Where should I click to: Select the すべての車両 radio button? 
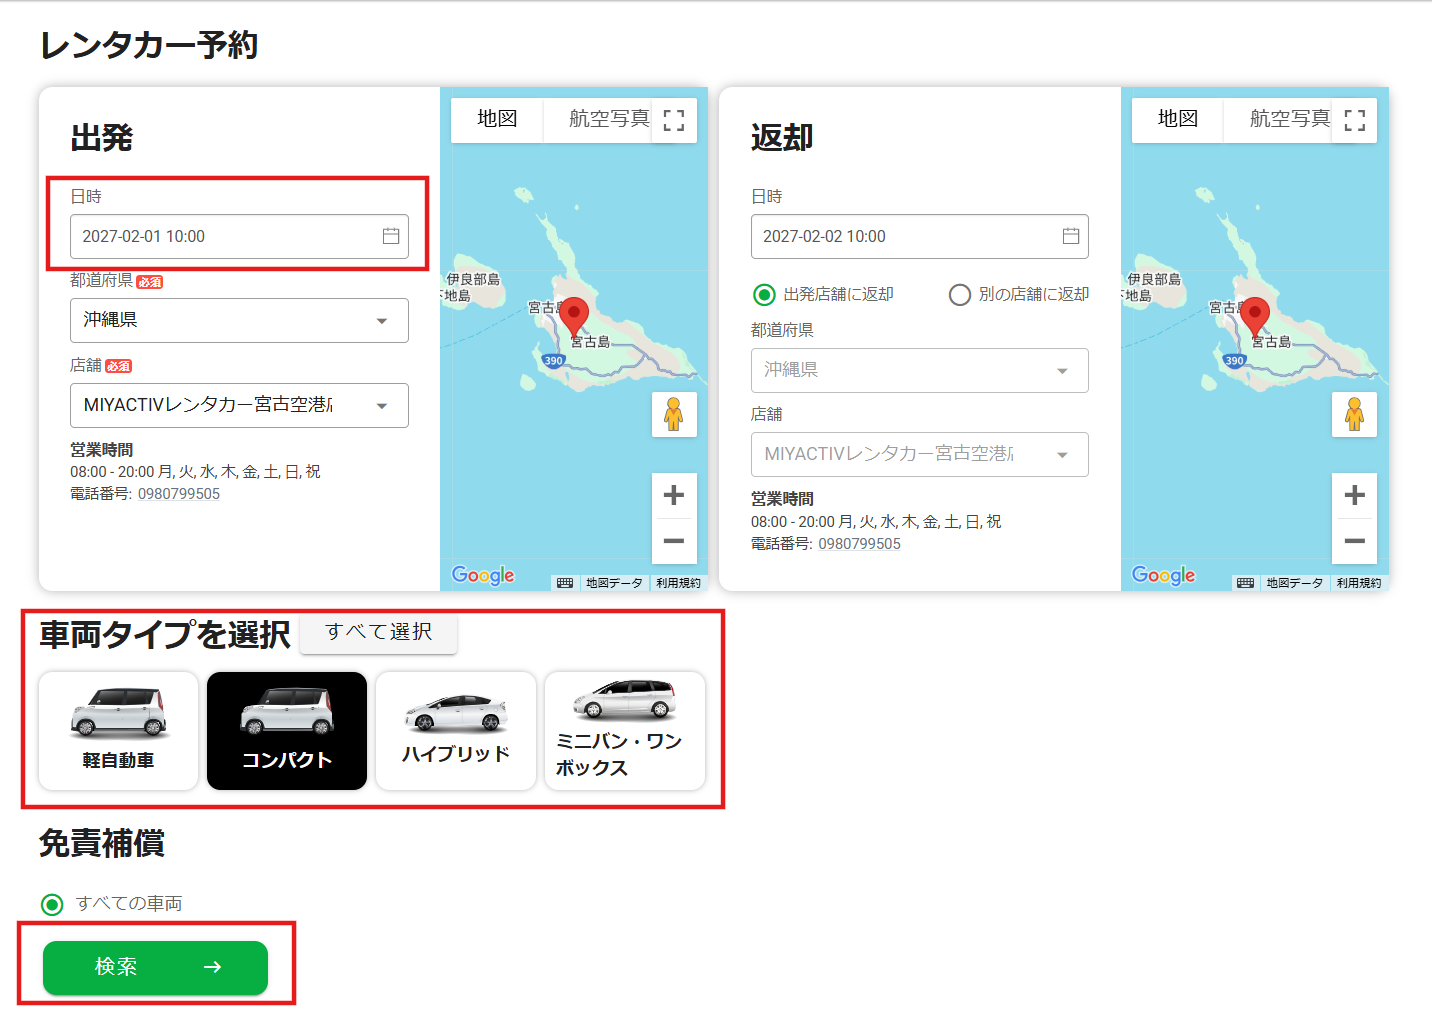(x=53, y=905)
